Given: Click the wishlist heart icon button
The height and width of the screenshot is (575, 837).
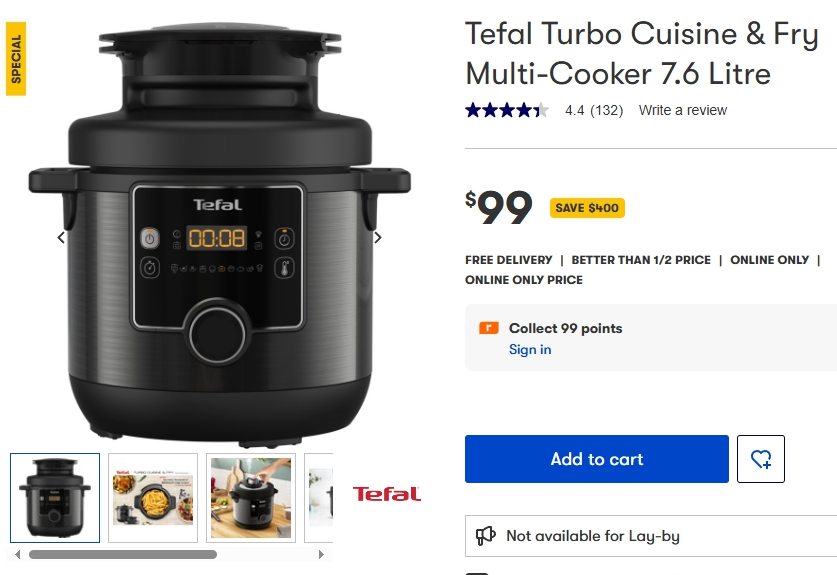Looking at the screenshot, I should pos(761,459).
